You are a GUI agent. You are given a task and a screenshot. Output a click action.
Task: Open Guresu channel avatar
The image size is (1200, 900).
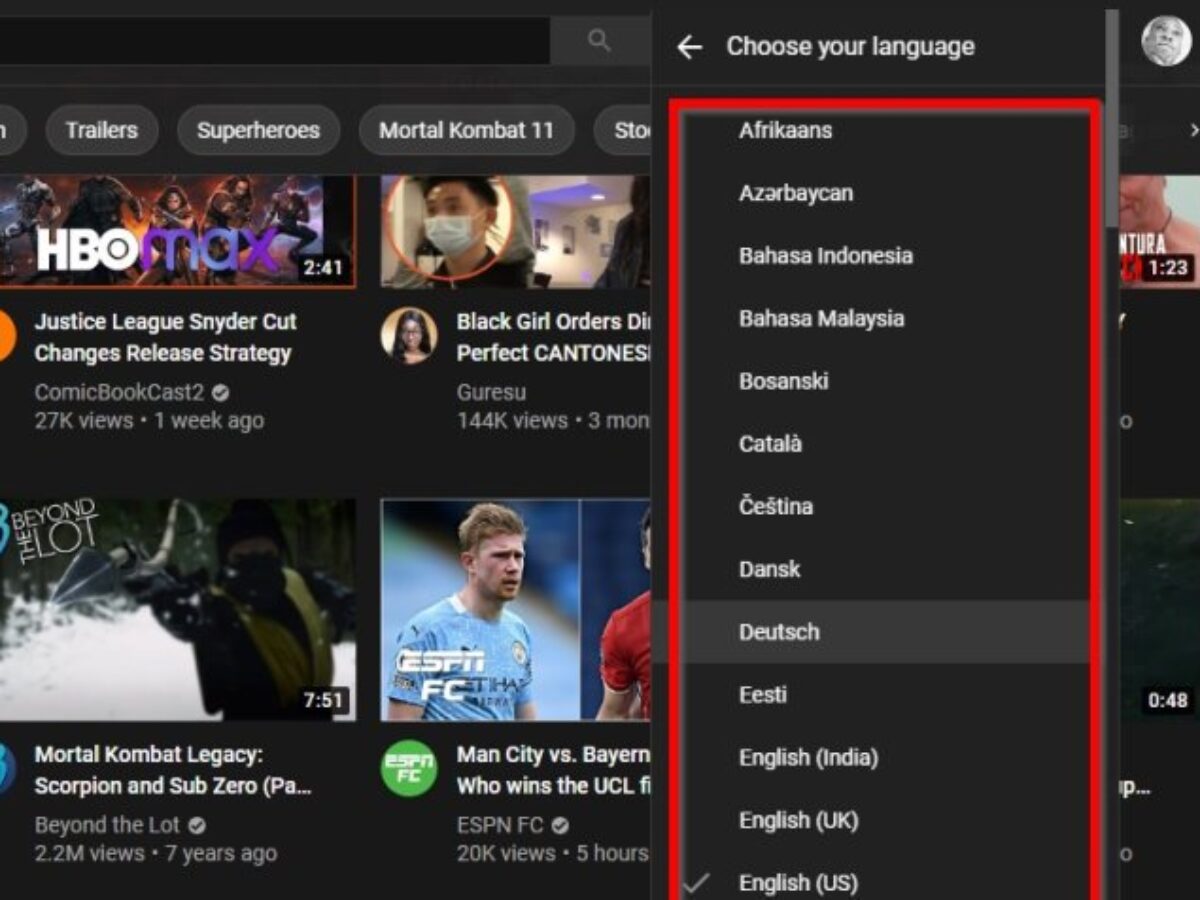[409, 335]
